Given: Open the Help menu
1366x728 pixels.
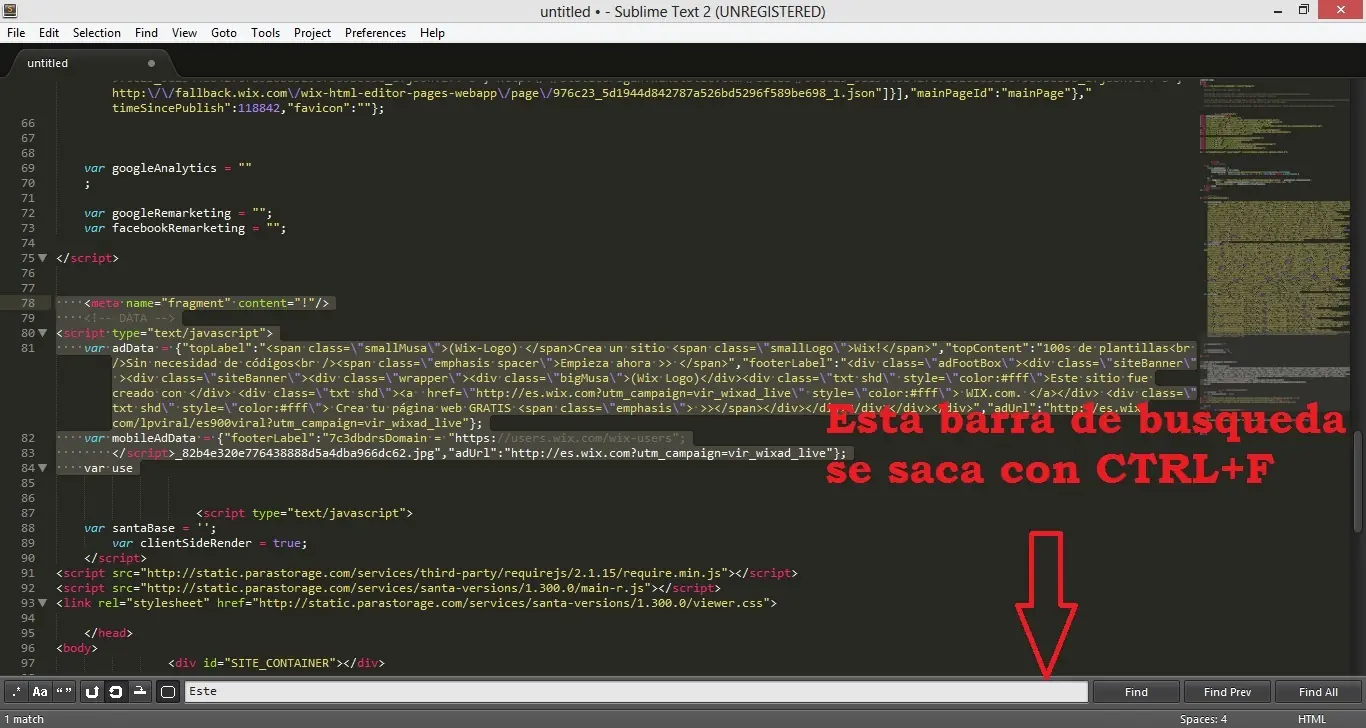Looking at the screenshot, I should tap(432, 33).
